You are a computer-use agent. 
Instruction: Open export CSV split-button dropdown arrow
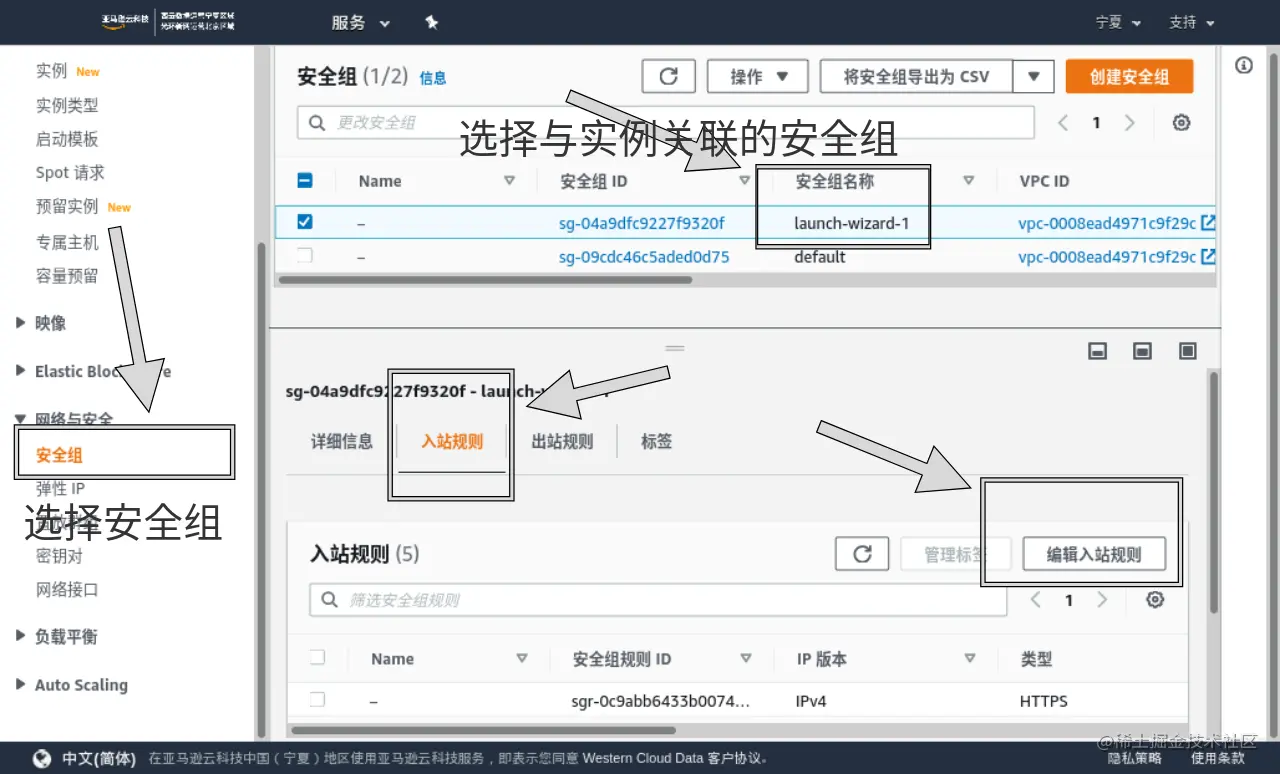point(1034,76)
